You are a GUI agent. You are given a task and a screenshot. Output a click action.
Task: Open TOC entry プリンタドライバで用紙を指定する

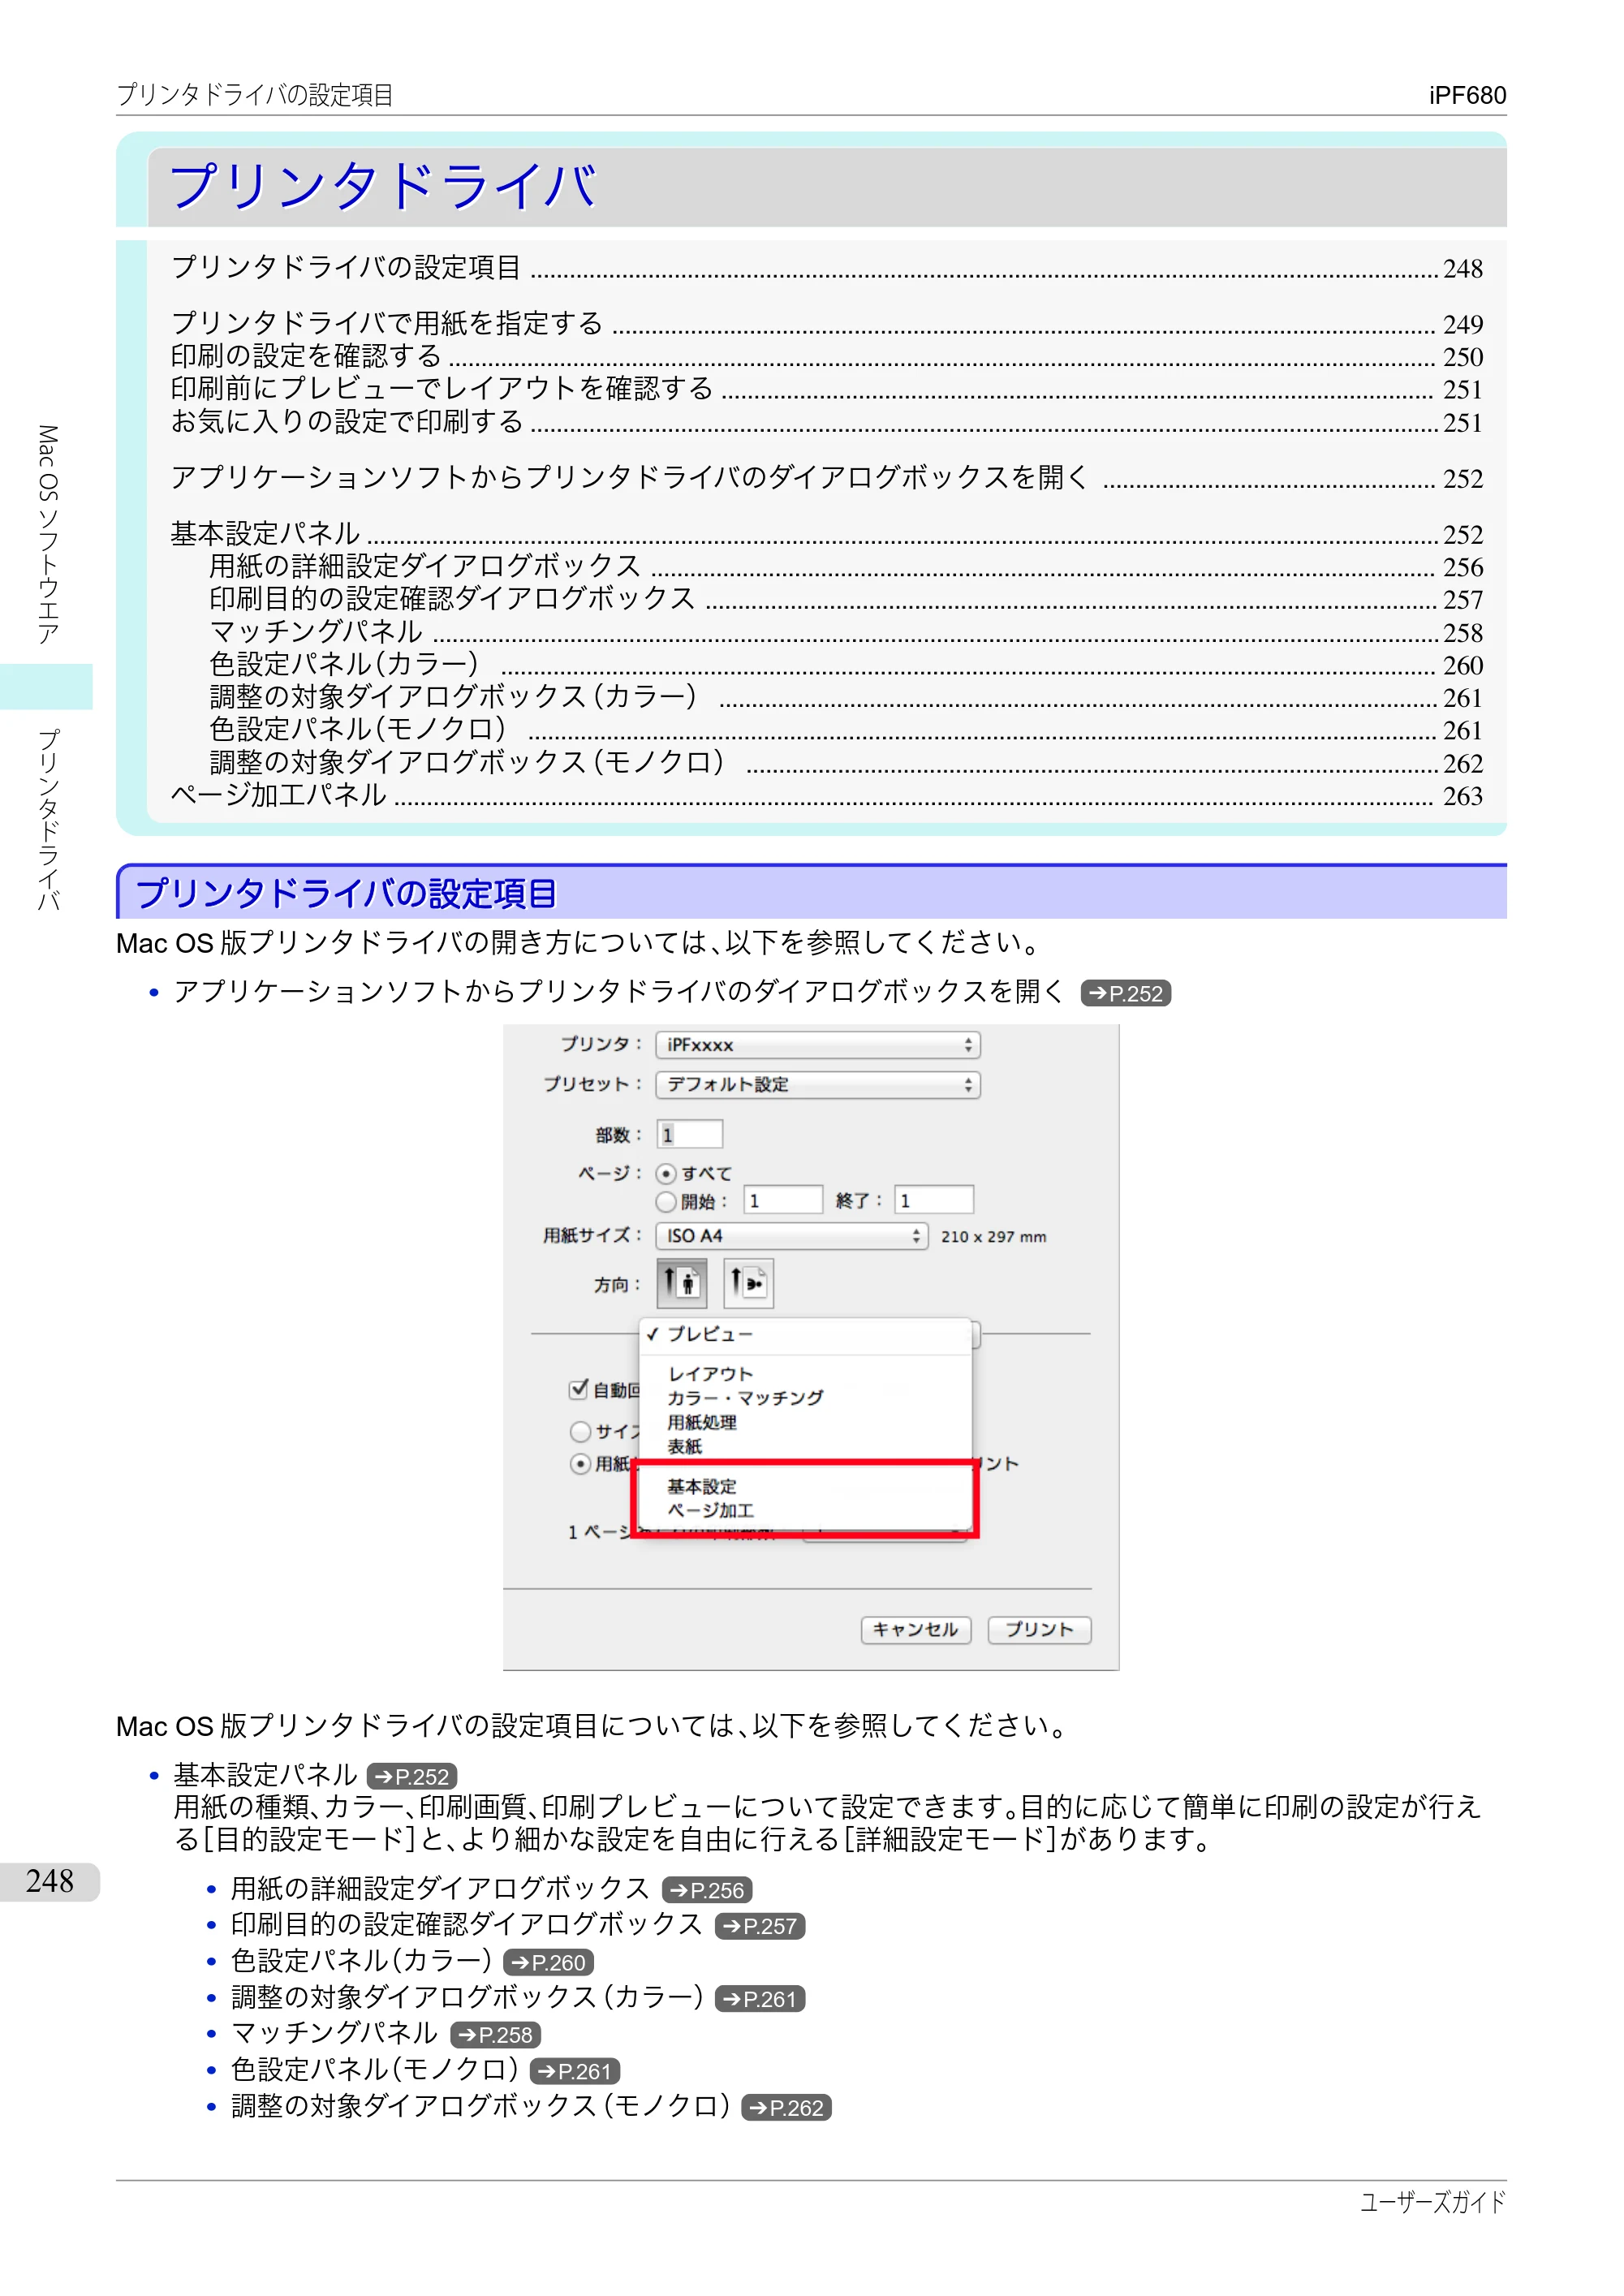click(x=826, y=323)
